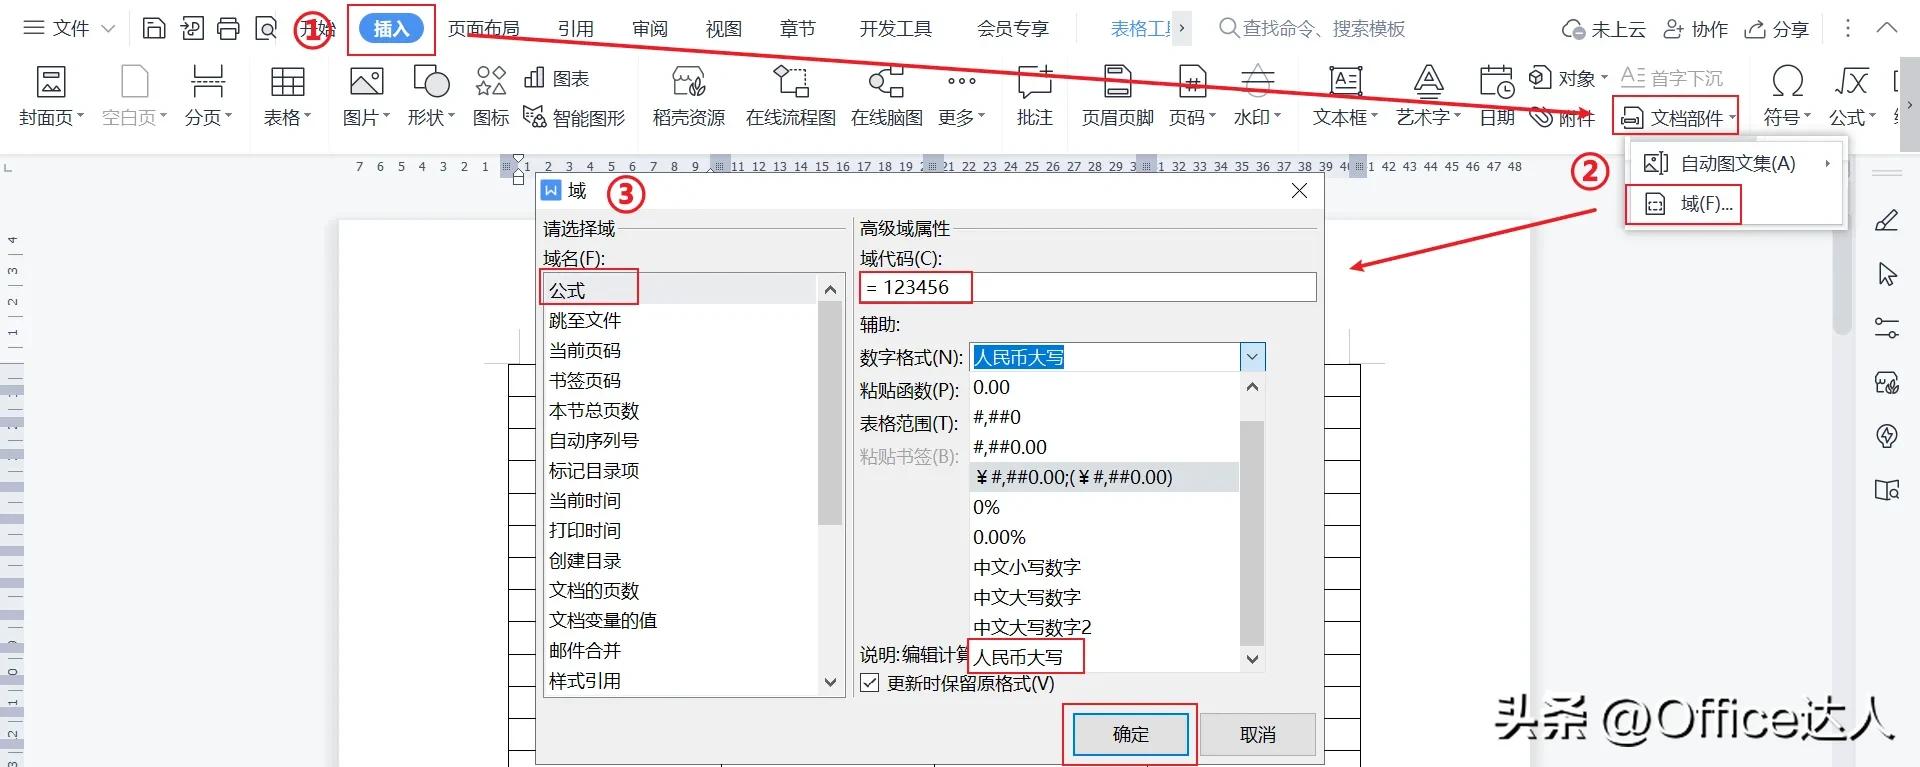Select 当前页码 in field name list
The image size is (1920, 767).
pos(681,350)
